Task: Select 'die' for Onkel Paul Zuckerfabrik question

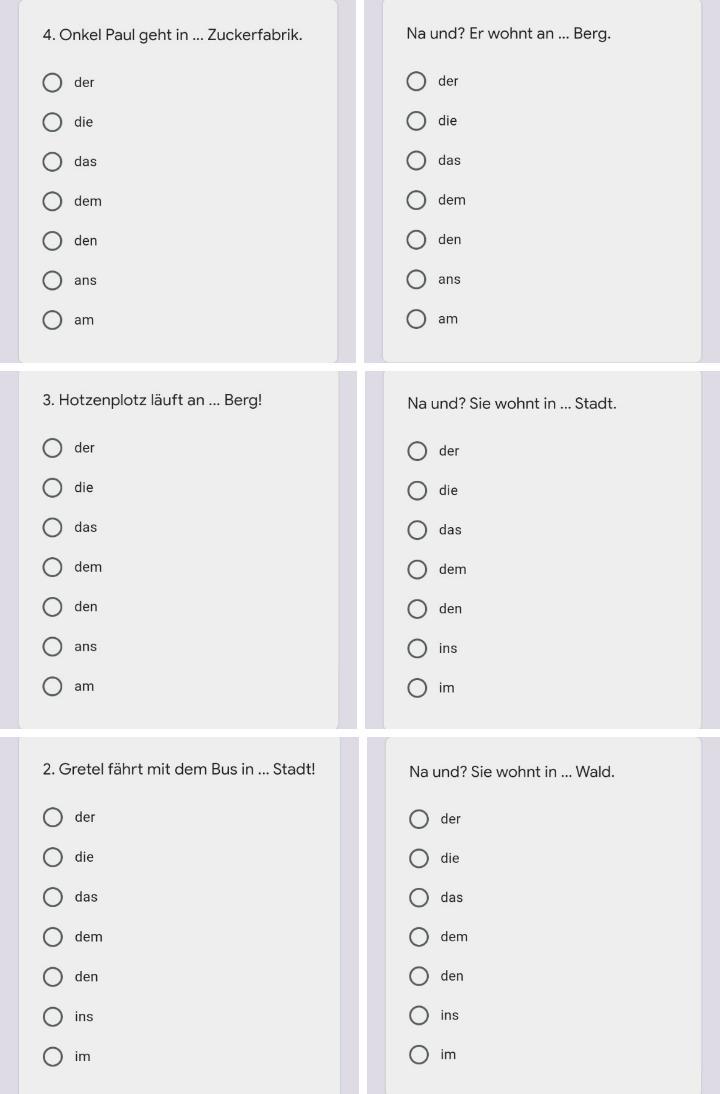Action: click(52, 122)
